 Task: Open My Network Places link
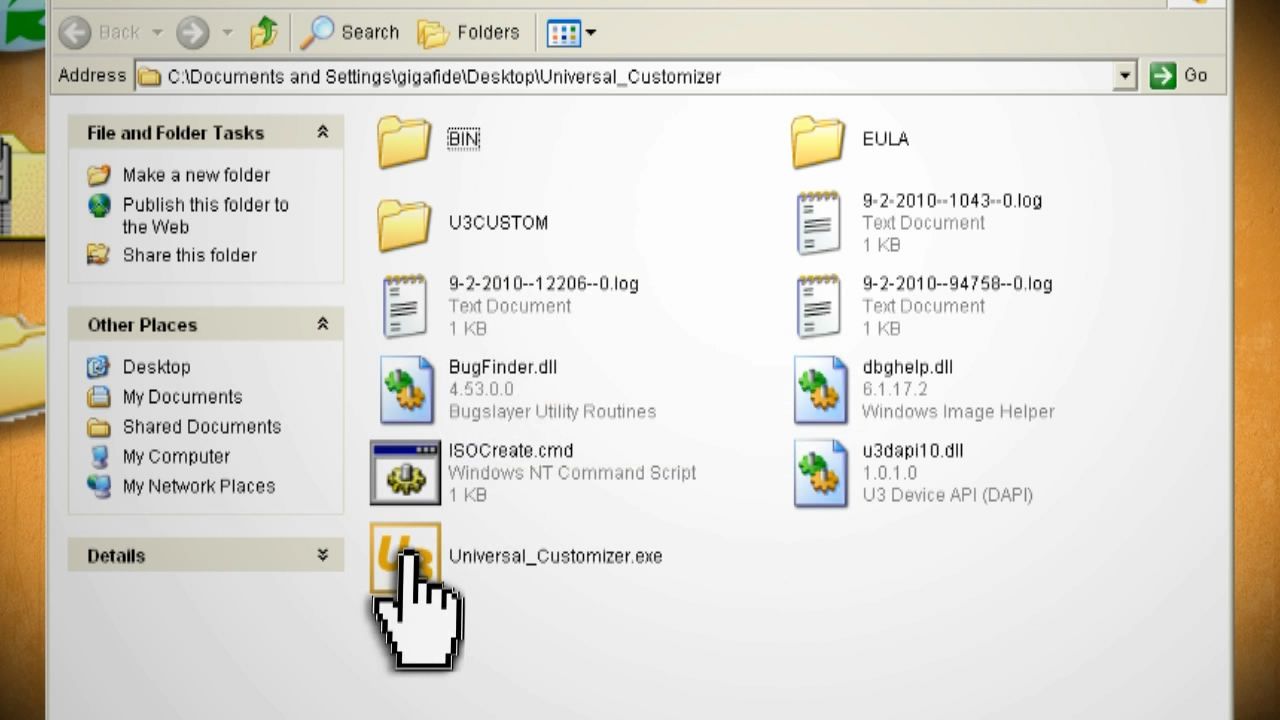199,487
